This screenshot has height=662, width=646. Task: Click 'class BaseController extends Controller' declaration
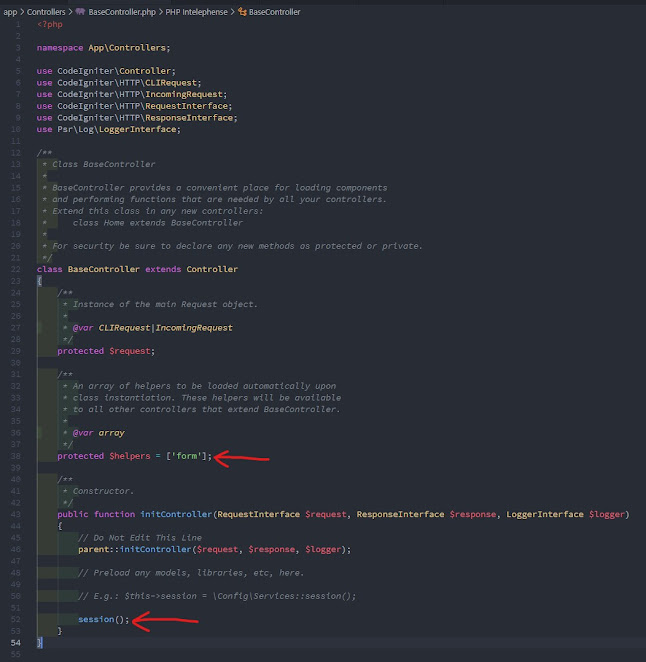click(137, 269)
